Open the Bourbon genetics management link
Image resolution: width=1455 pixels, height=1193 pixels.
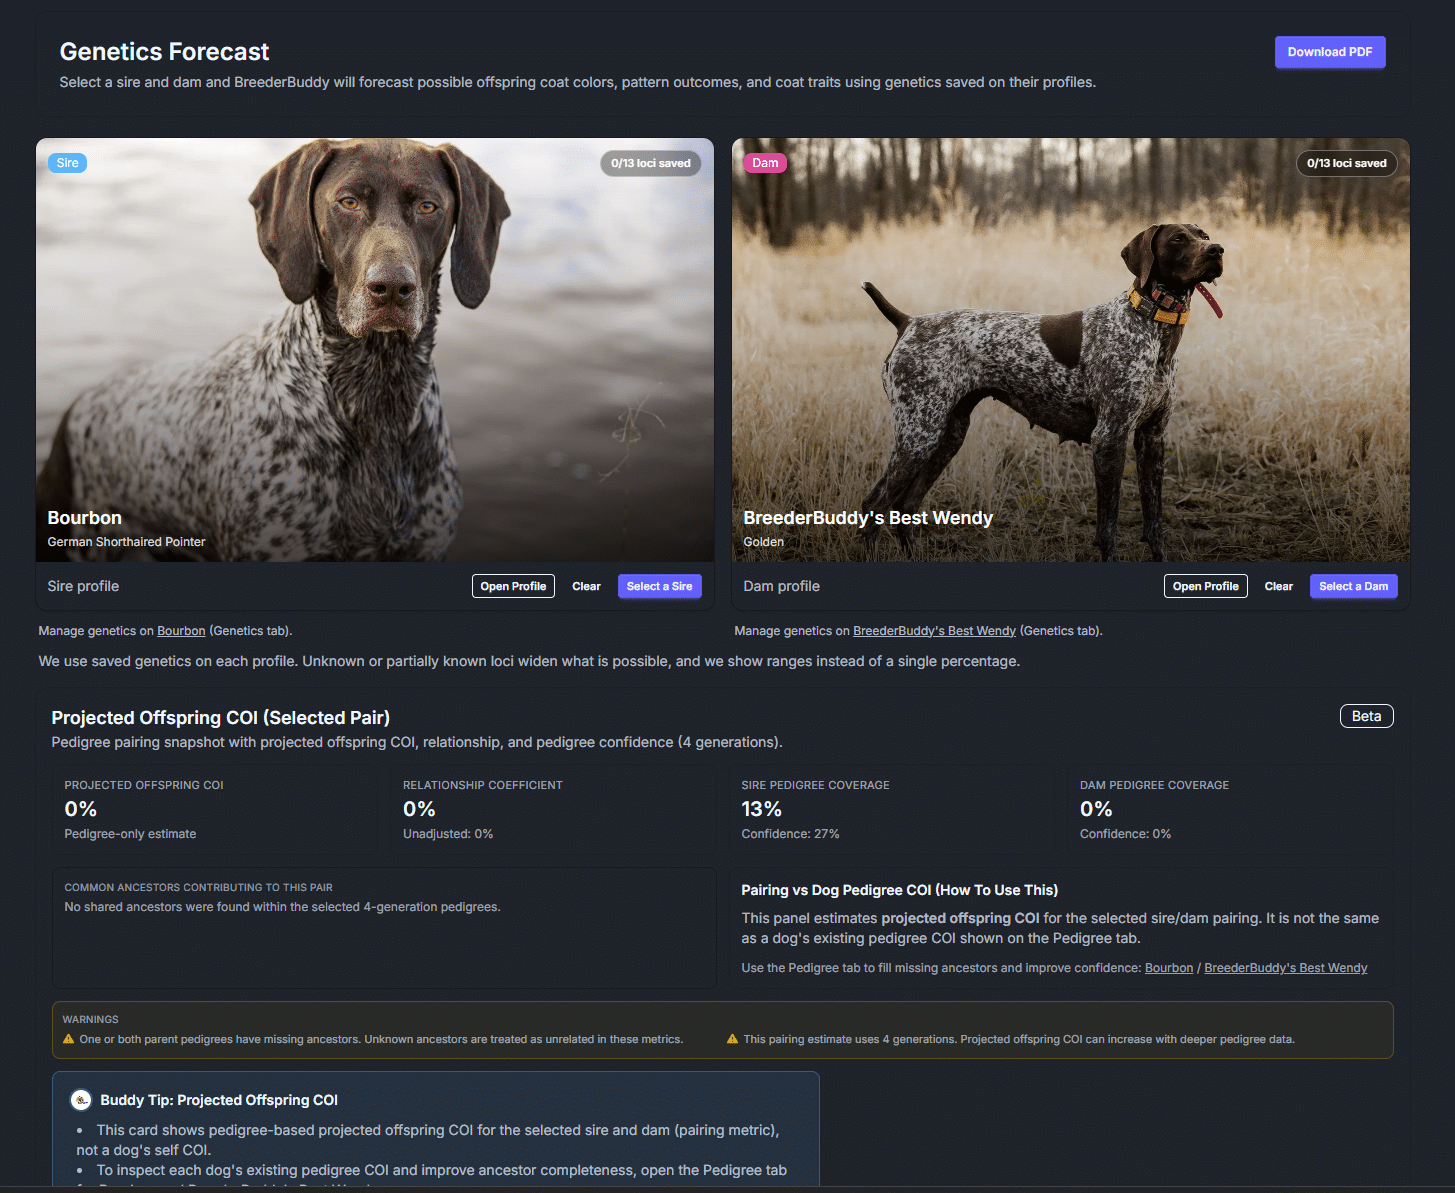click(181, 630)
